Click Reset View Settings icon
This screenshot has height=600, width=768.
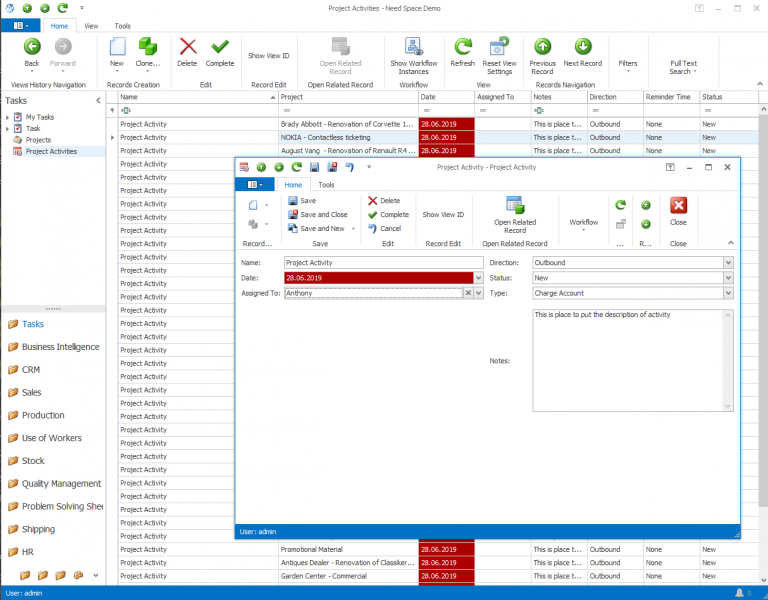[499, 47]
